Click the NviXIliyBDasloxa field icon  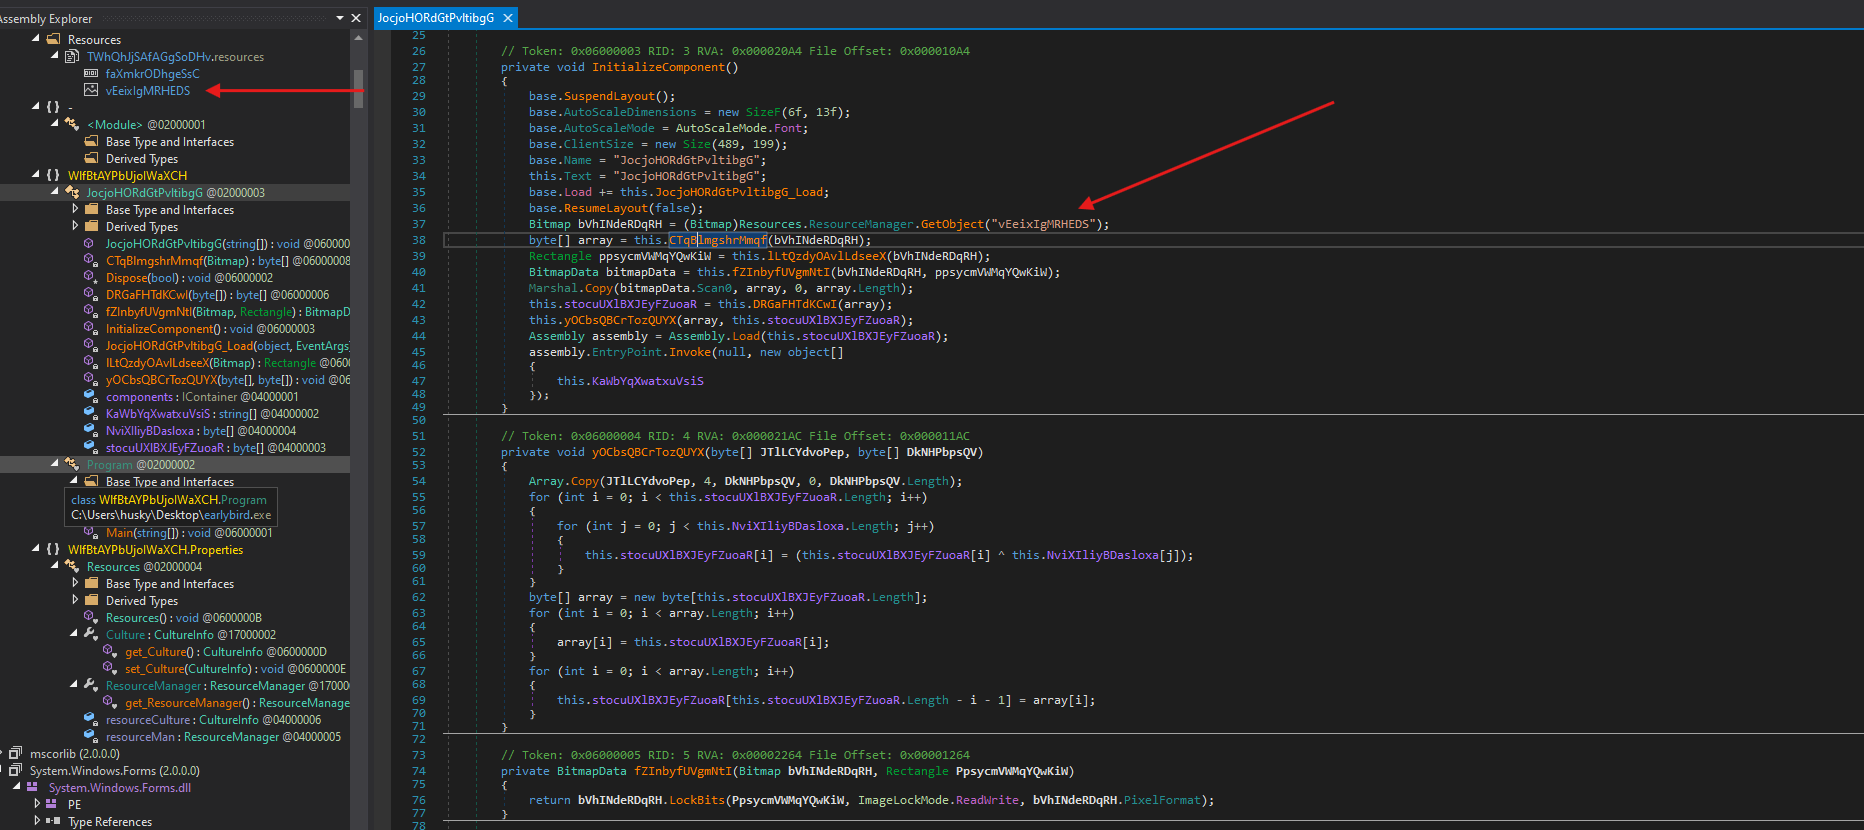(x=91, y=430)
